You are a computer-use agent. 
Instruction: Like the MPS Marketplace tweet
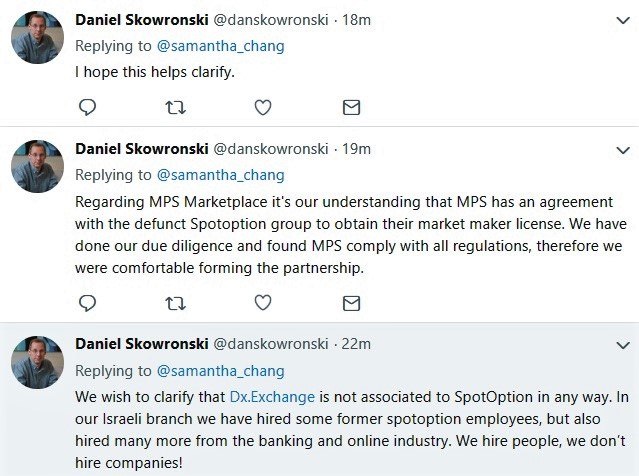263,302
